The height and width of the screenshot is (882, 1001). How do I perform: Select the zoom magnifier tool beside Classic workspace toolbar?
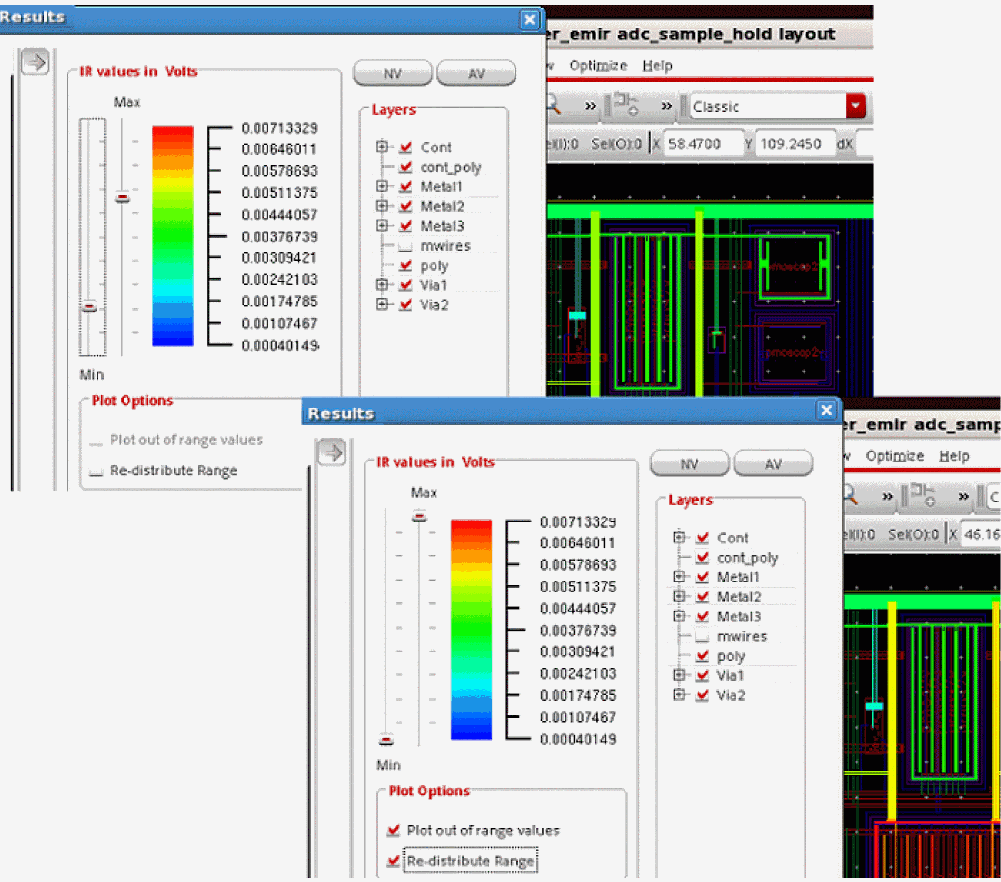[554, 106]
